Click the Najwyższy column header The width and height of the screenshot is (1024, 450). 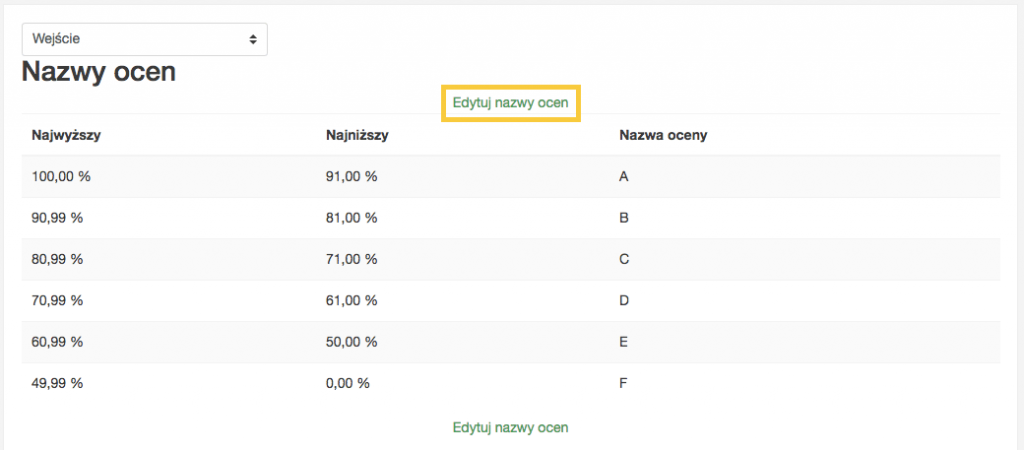65,135
